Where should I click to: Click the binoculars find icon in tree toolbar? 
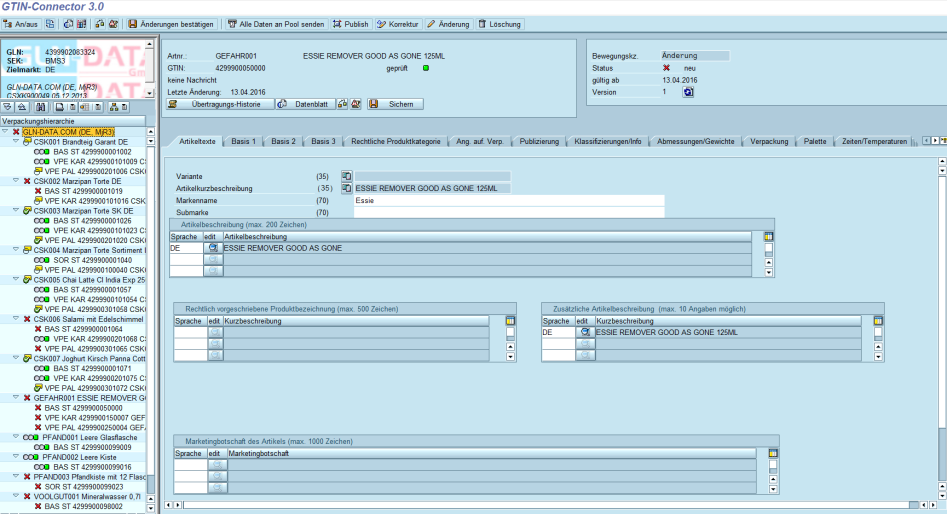(x=40, y=107)
